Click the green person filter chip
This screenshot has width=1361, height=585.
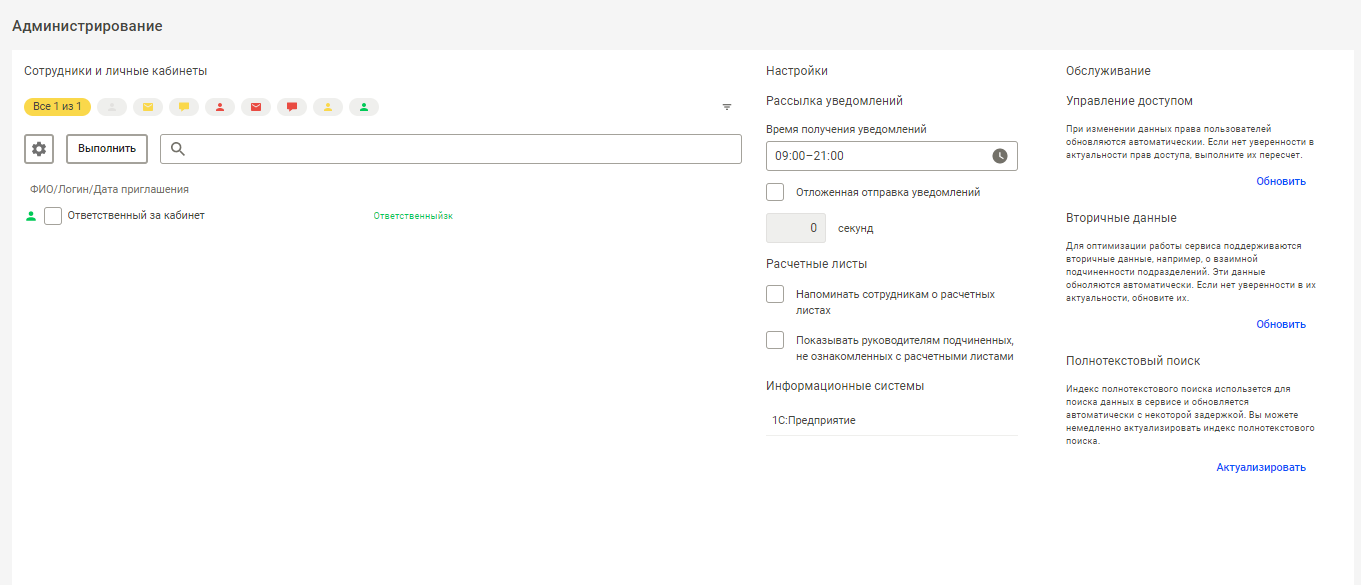click(364, 107)
